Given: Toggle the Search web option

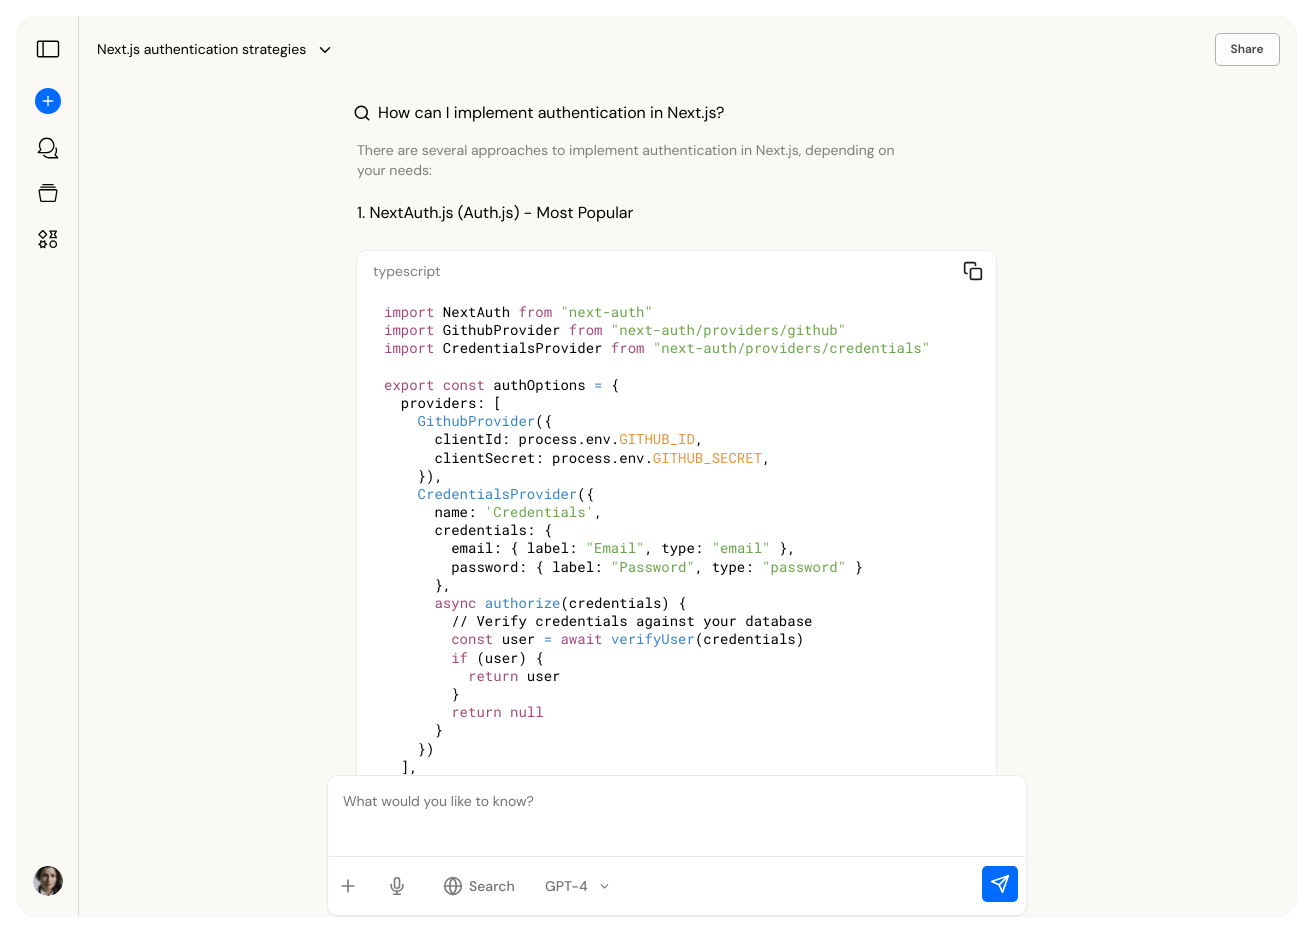Looking at the screenshot, I should (x=479, y=886).
